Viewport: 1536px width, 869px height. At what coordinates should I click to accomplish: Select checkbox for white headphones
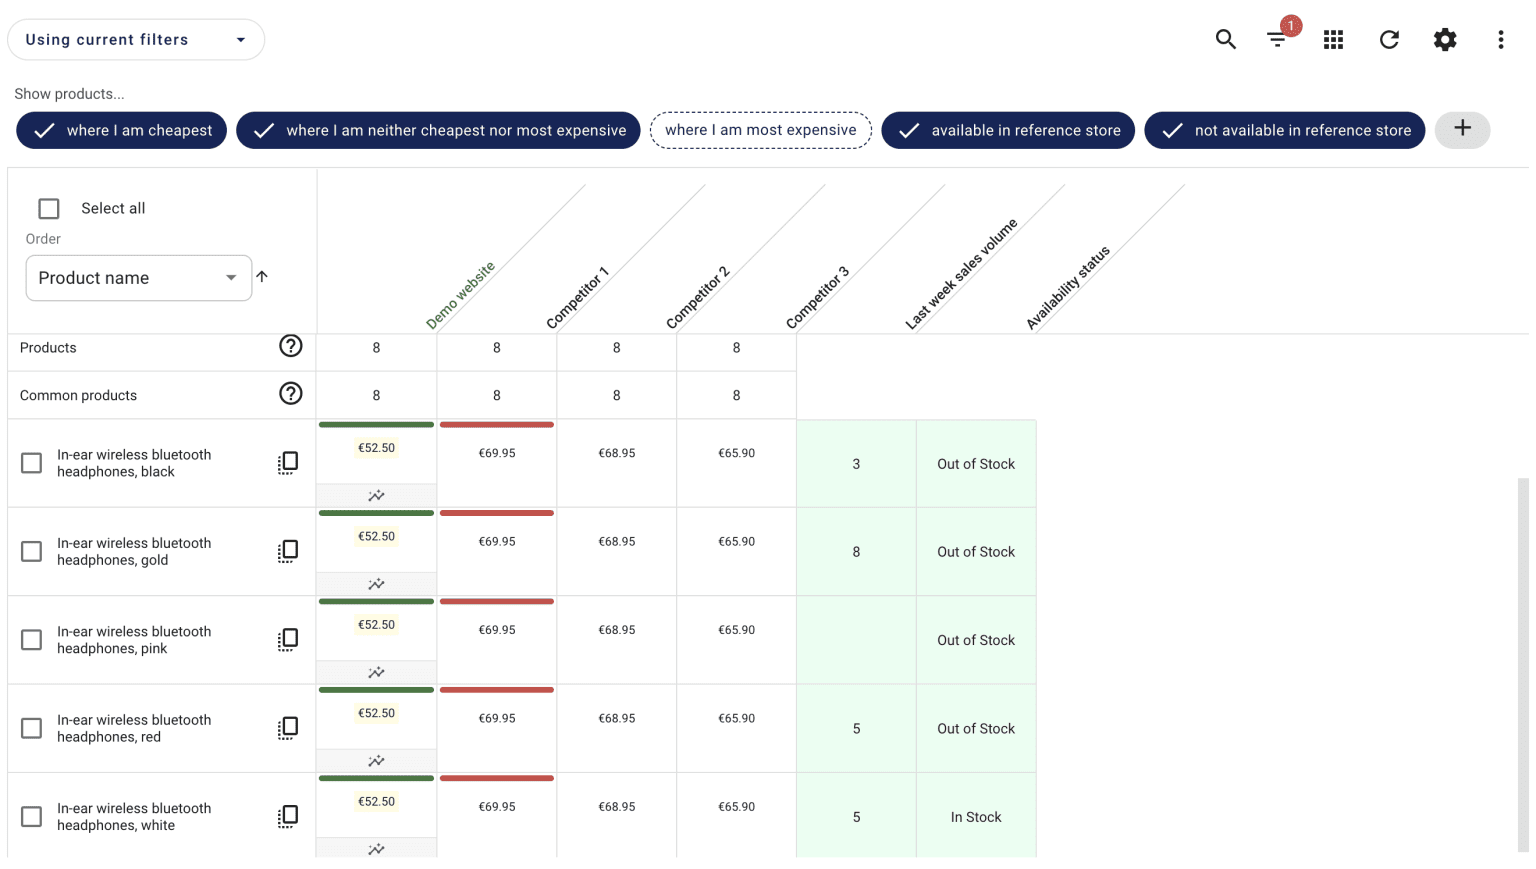point(32,816)
